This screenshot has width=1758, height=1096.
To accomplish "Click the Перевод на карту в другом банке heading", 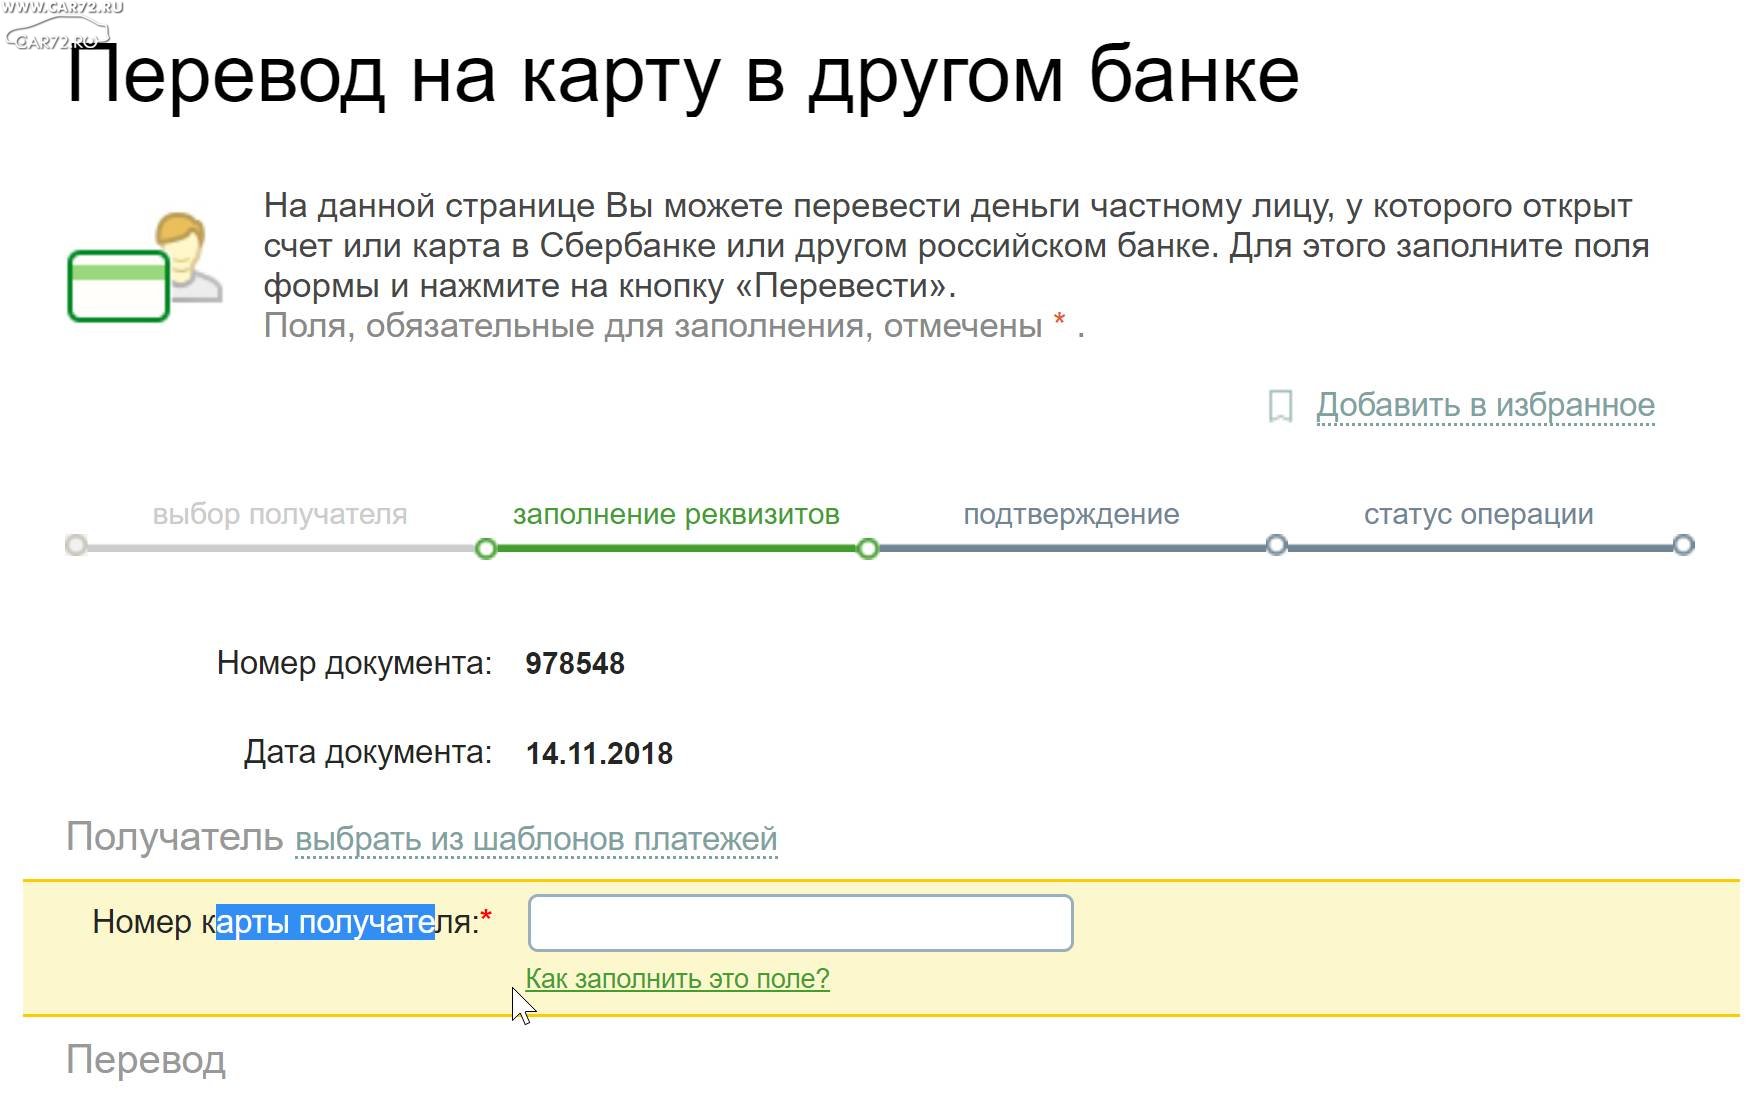I will pos(682,76).
